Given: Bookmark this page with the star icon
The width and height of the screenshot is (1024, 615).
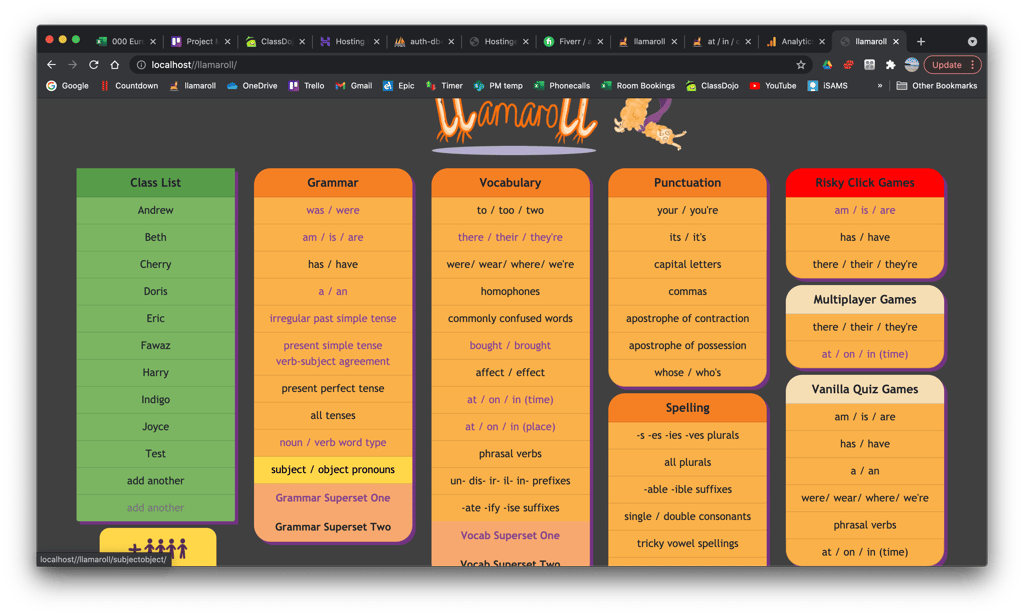Looking at the screenshot, I should 801,65.
